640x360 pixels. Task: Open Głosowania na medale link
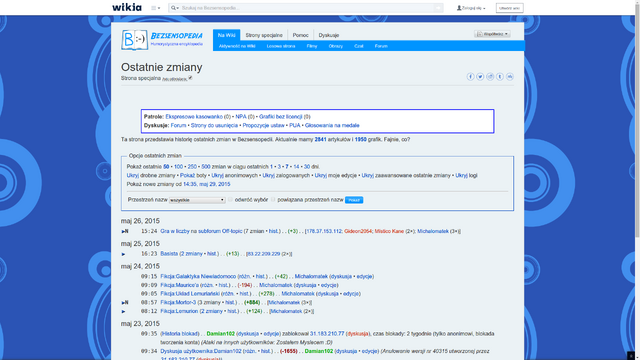(x=332, y=125)
